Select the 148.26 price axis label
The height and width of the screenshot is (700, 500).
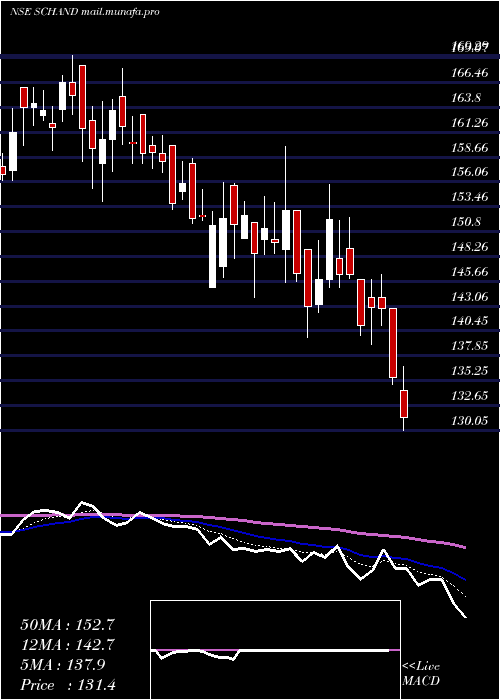470,246
